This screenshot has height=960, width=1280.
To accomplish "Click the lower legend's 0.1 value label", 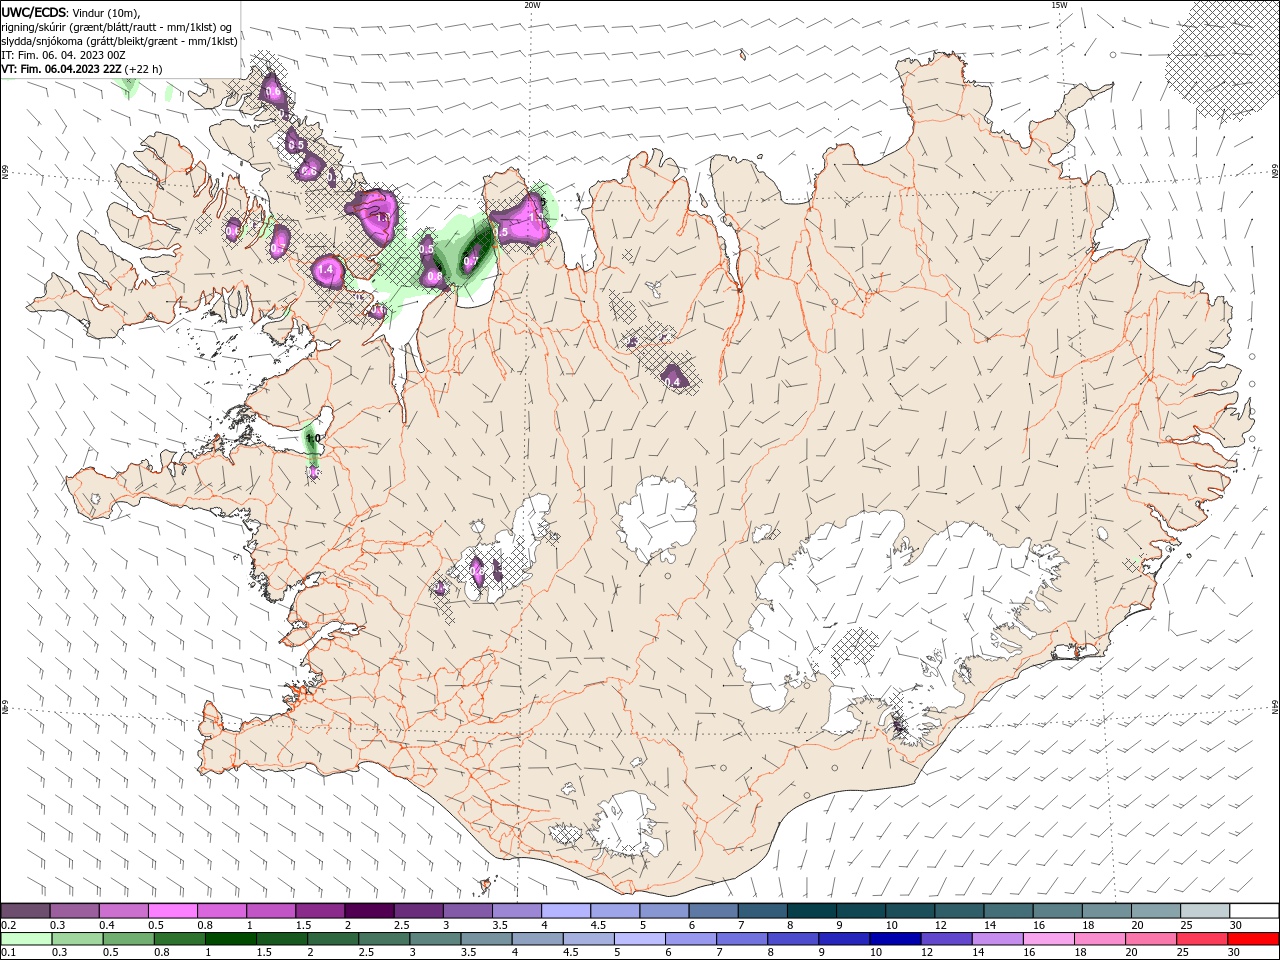I will [x=9, y=953].
